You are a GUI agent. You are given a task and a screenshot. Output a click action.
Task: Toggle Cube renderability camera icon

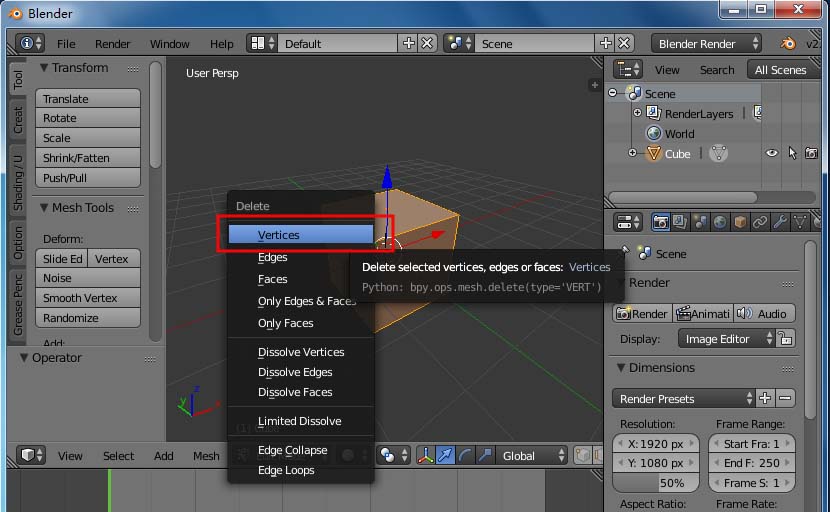(x=811, y=154)
